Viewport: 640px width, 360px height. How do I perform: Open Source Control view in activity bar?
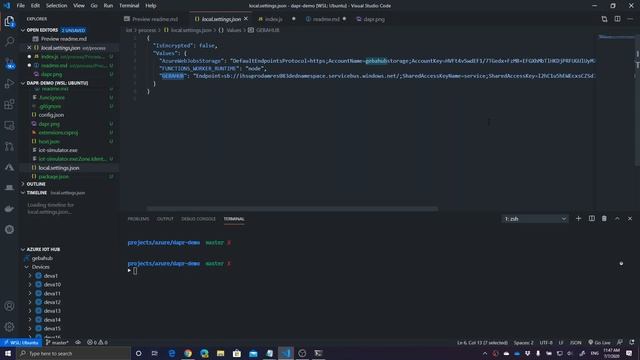(9, 63)
